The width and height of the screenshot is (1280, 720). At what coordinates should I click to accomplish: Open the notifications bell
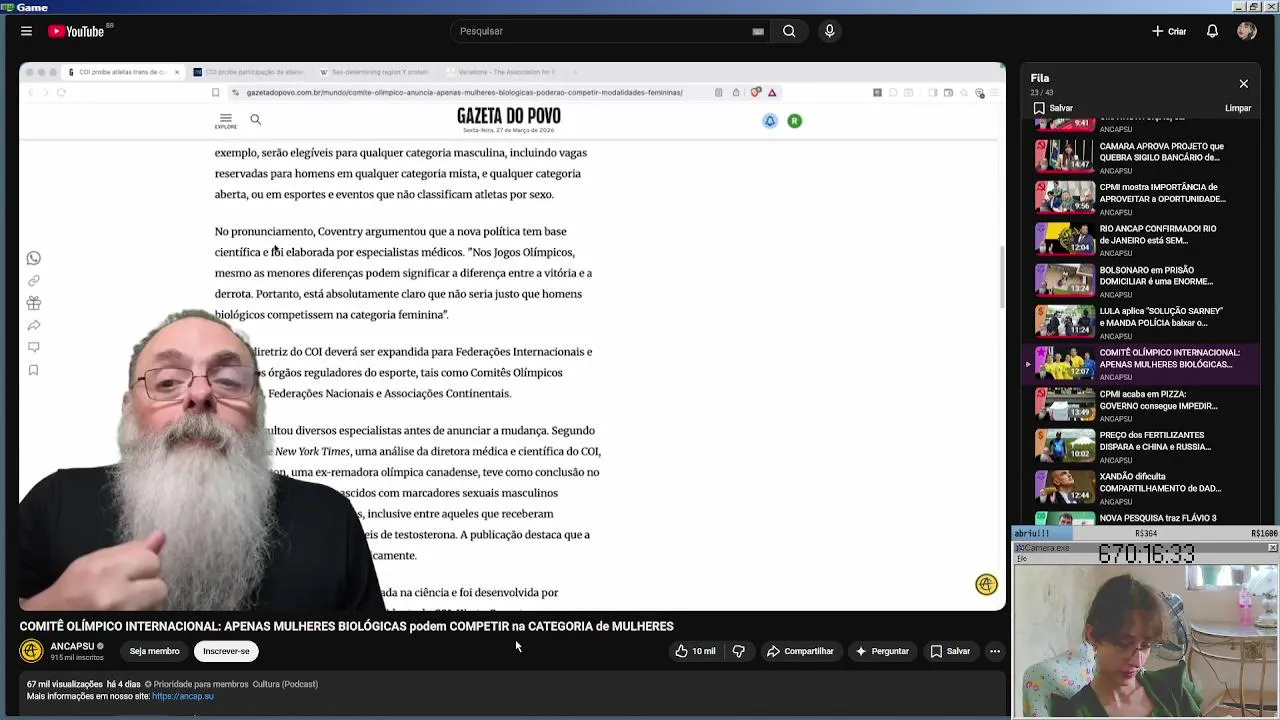pos(1212,31)
